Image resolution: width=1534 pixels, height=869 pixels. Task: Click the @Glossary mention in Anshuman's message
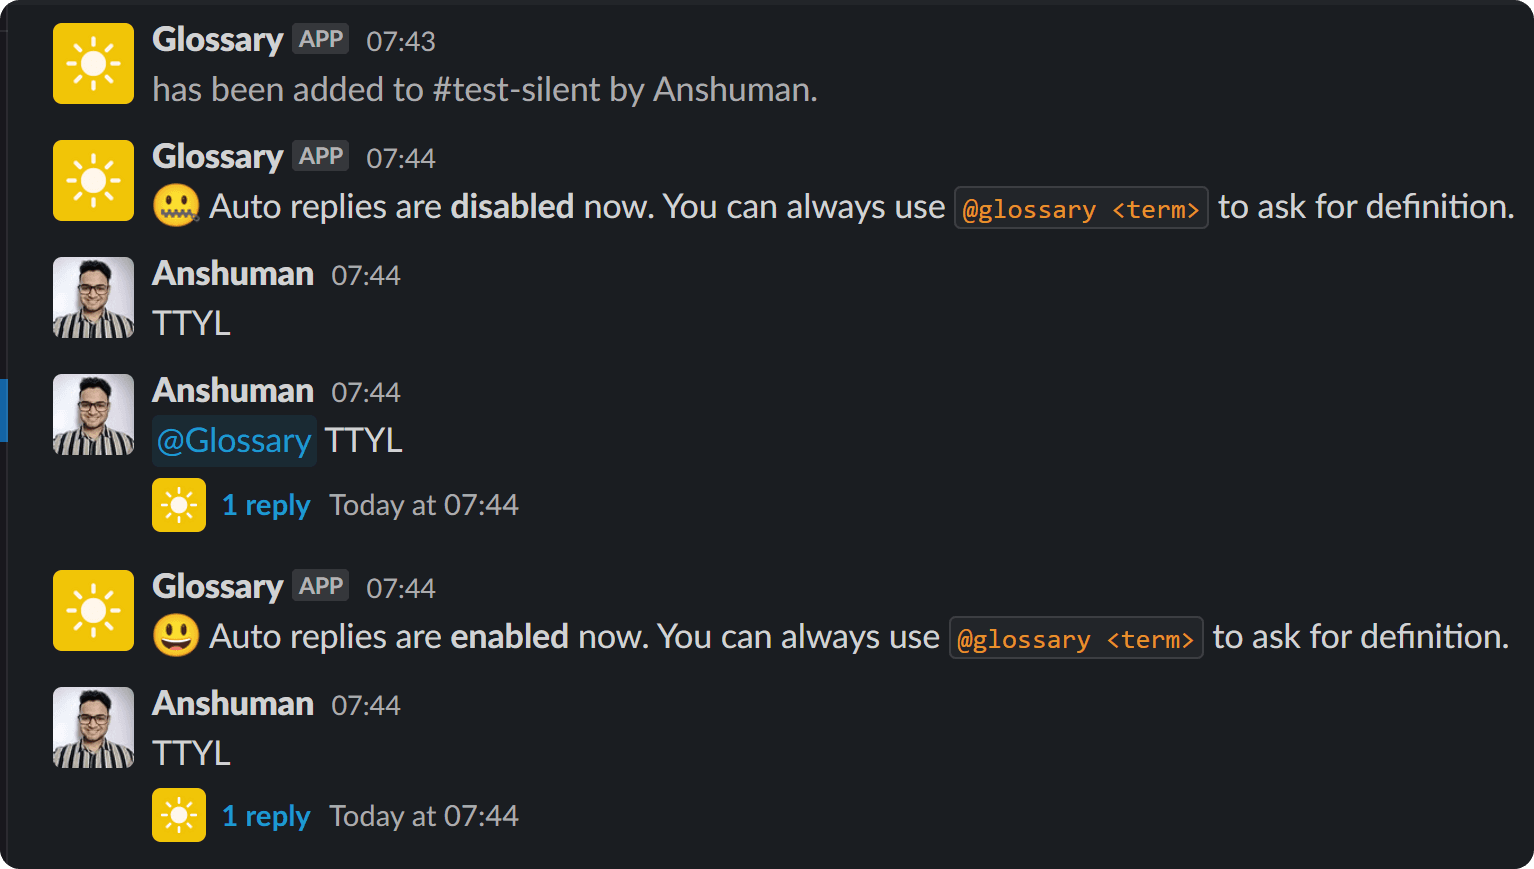[x=233, y=440]
